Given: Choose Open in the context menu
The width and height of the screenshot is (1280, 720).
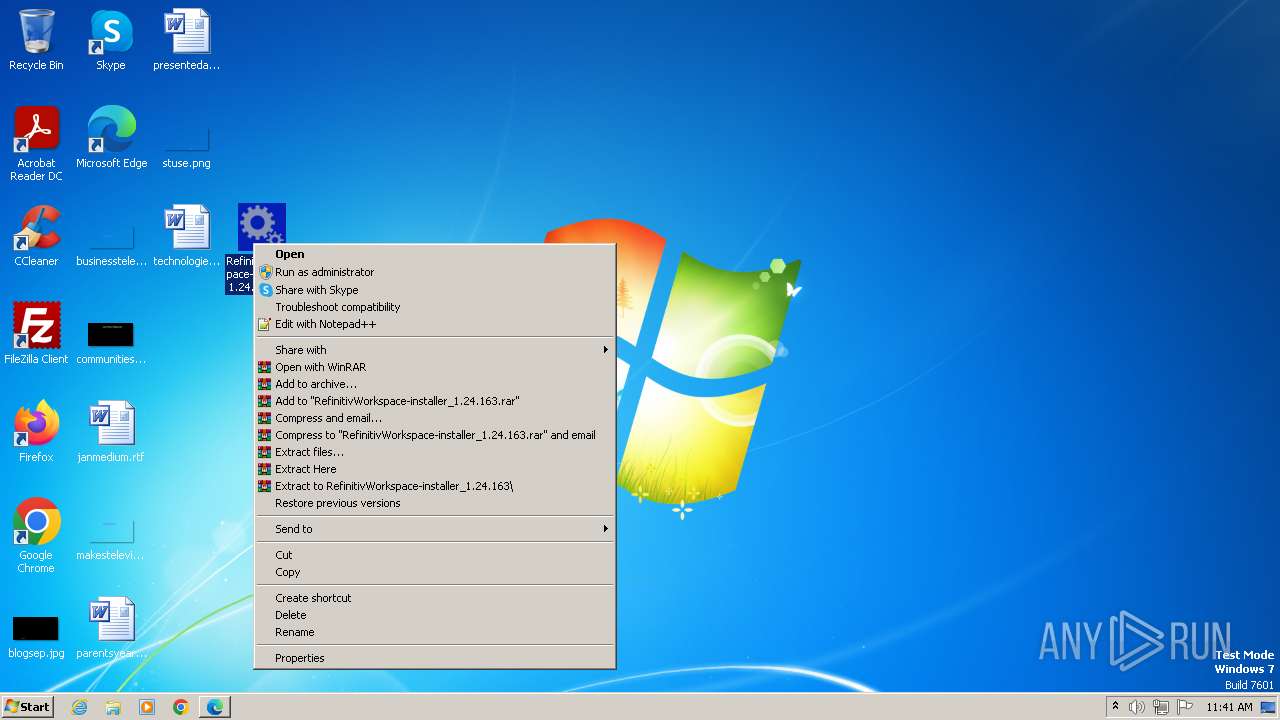Looking at the screenshot, I should pyautogui.click(x=435, y=254).
